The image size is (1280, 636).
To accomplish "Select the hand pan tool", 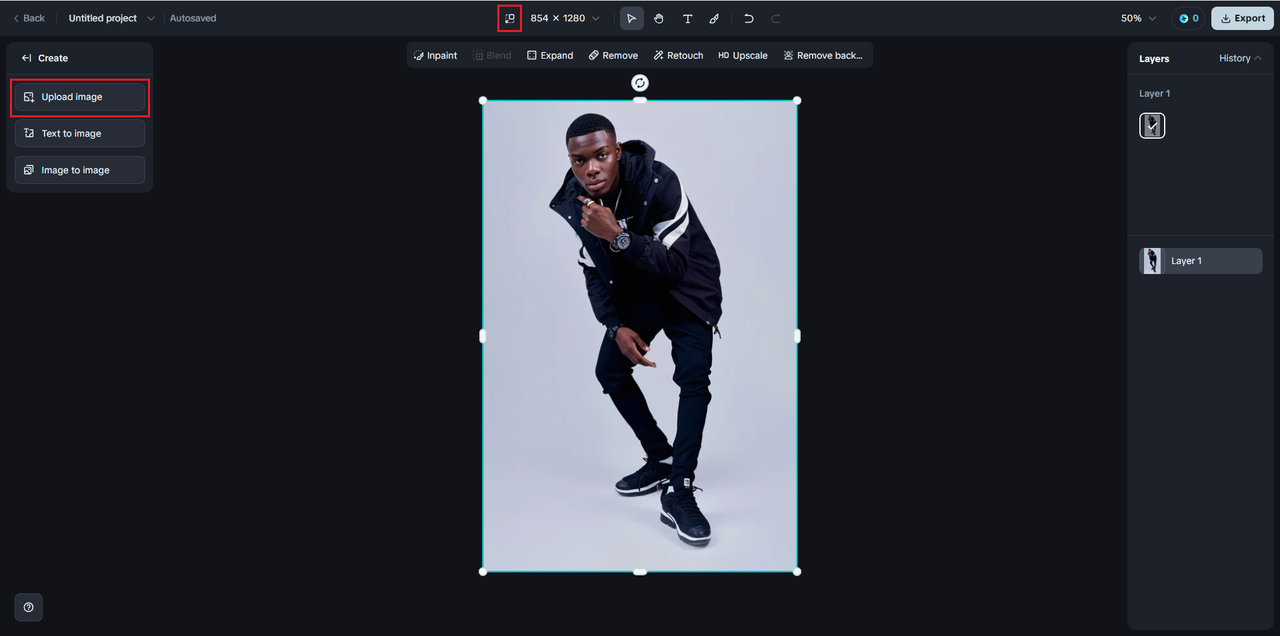I will [x=659, y=18].
